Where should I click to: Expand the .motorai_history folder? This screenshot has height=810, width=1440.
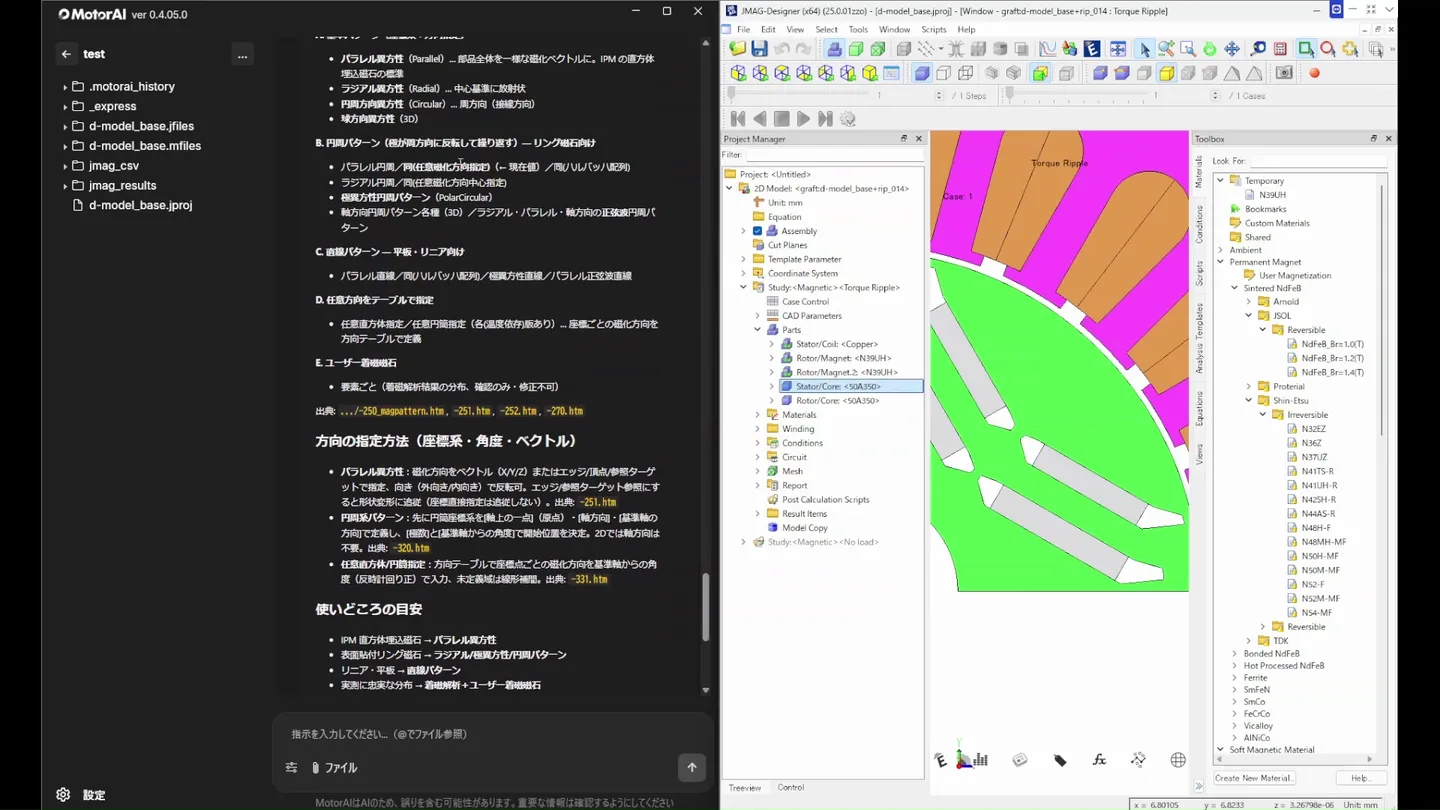pos(65,87)
